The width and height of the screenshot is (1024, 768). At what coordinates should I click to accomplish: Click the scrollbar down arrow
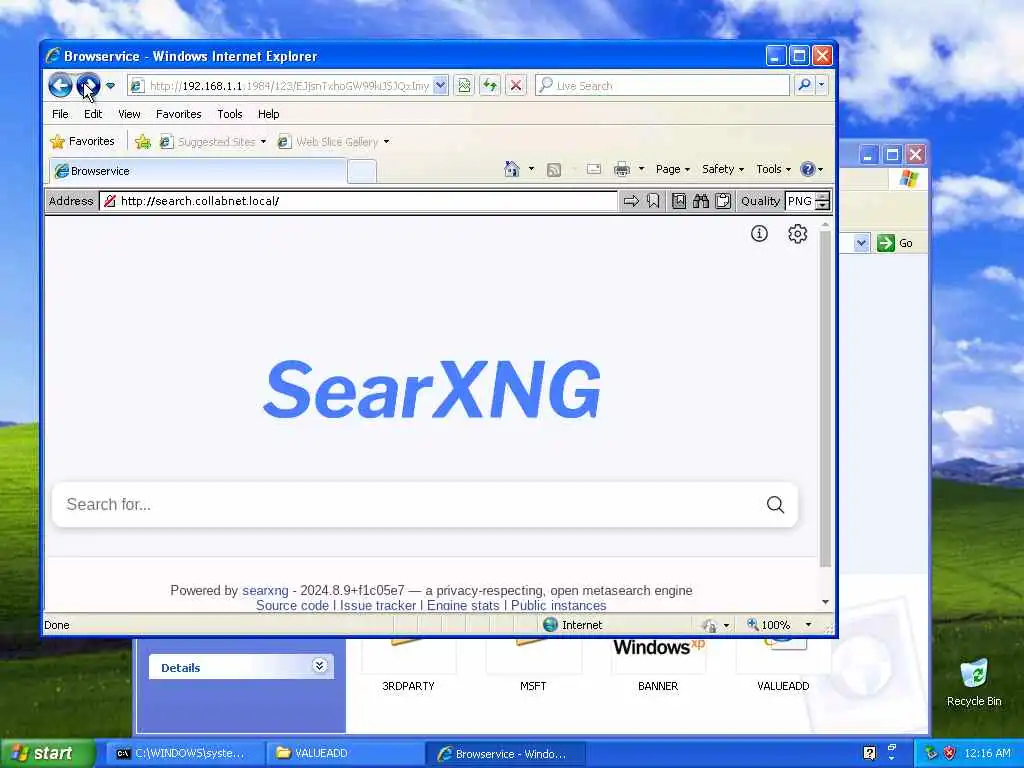pyautogui.click(x=825, y=601)
